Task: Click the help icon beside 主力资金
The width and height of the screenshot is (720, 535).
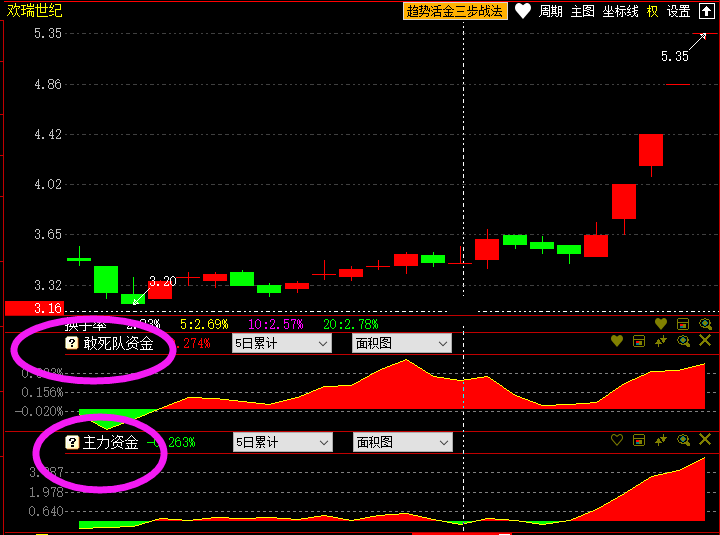Action: point(72,441)
